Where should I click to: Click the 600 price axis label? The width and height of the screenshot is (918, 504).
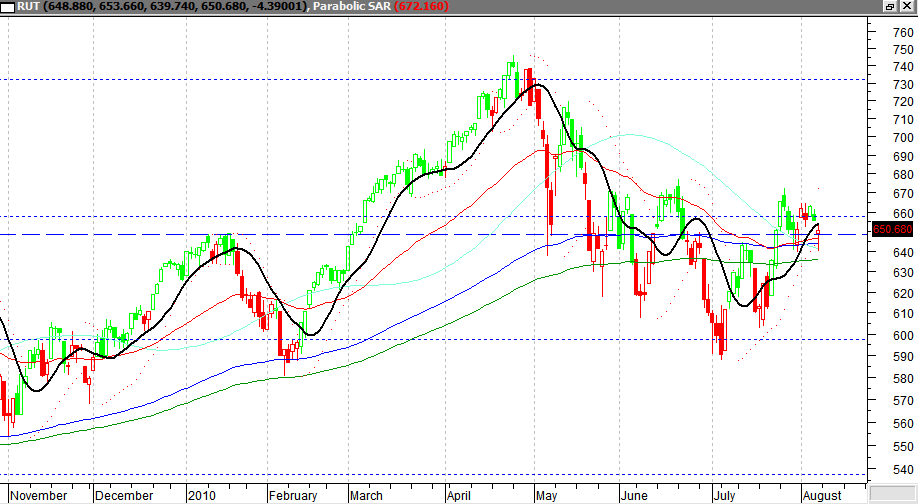point(903,336)
